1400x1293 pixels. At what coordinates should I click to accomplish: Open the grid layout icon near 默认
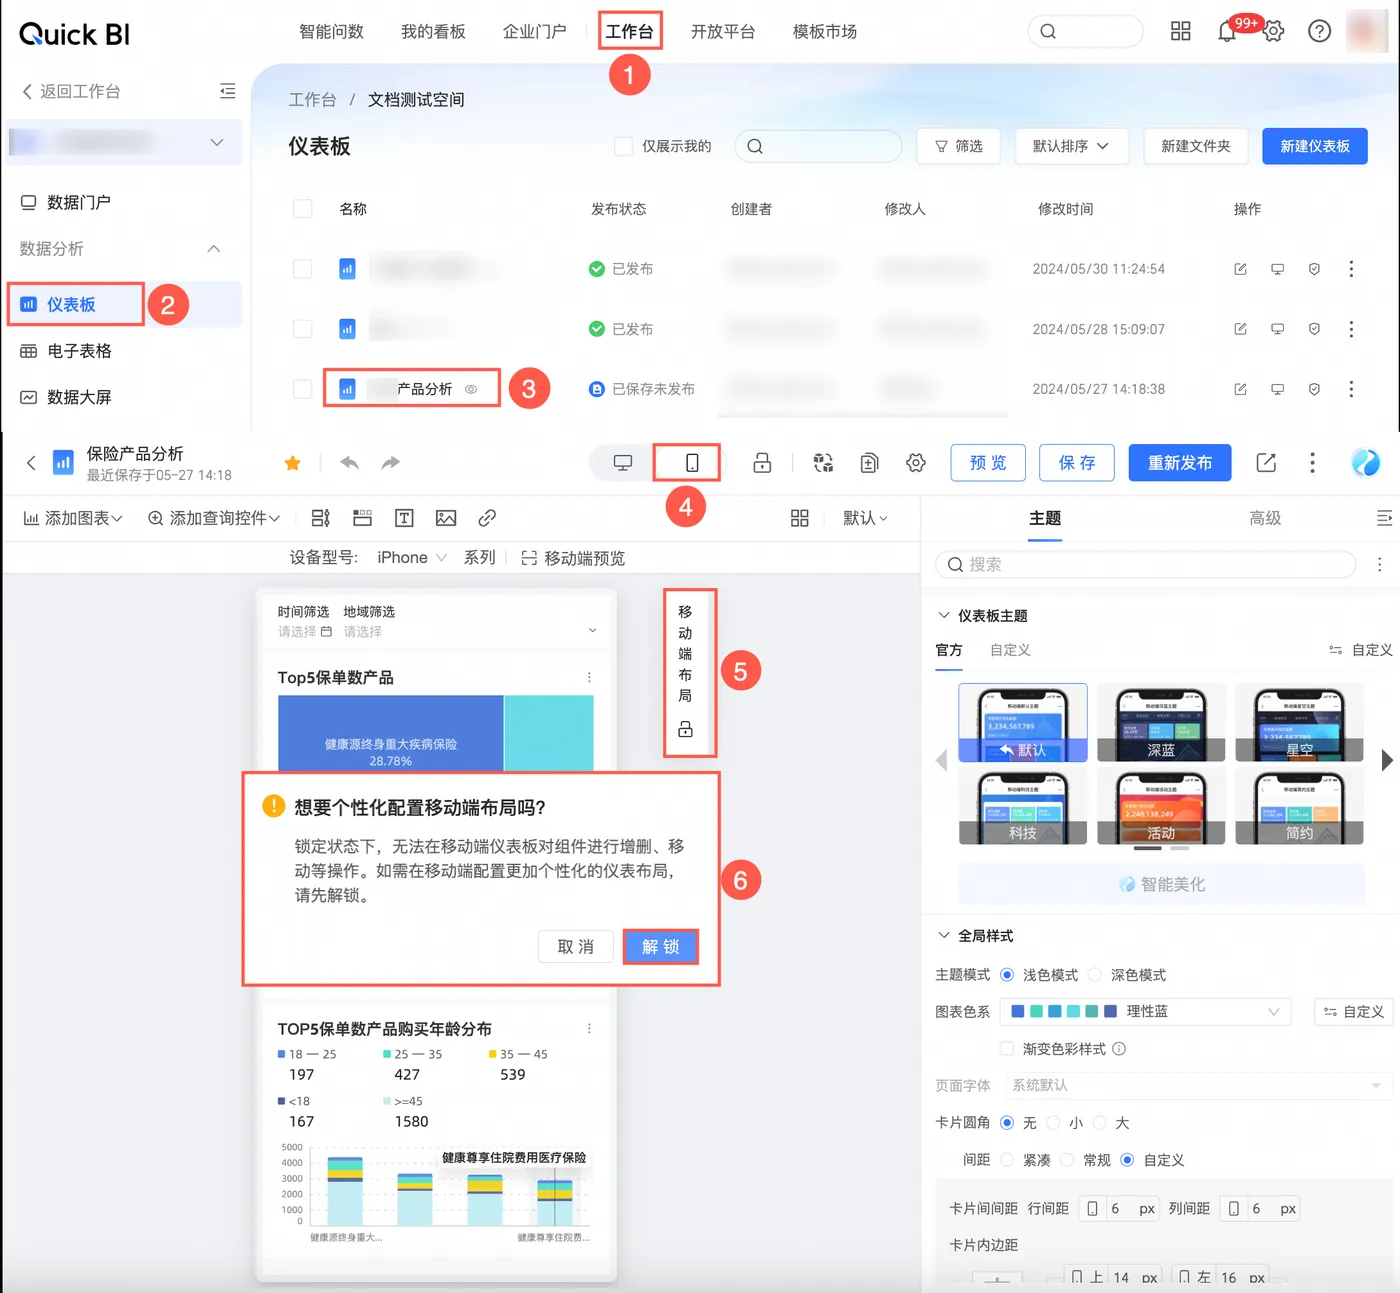[x=799, y=518]
